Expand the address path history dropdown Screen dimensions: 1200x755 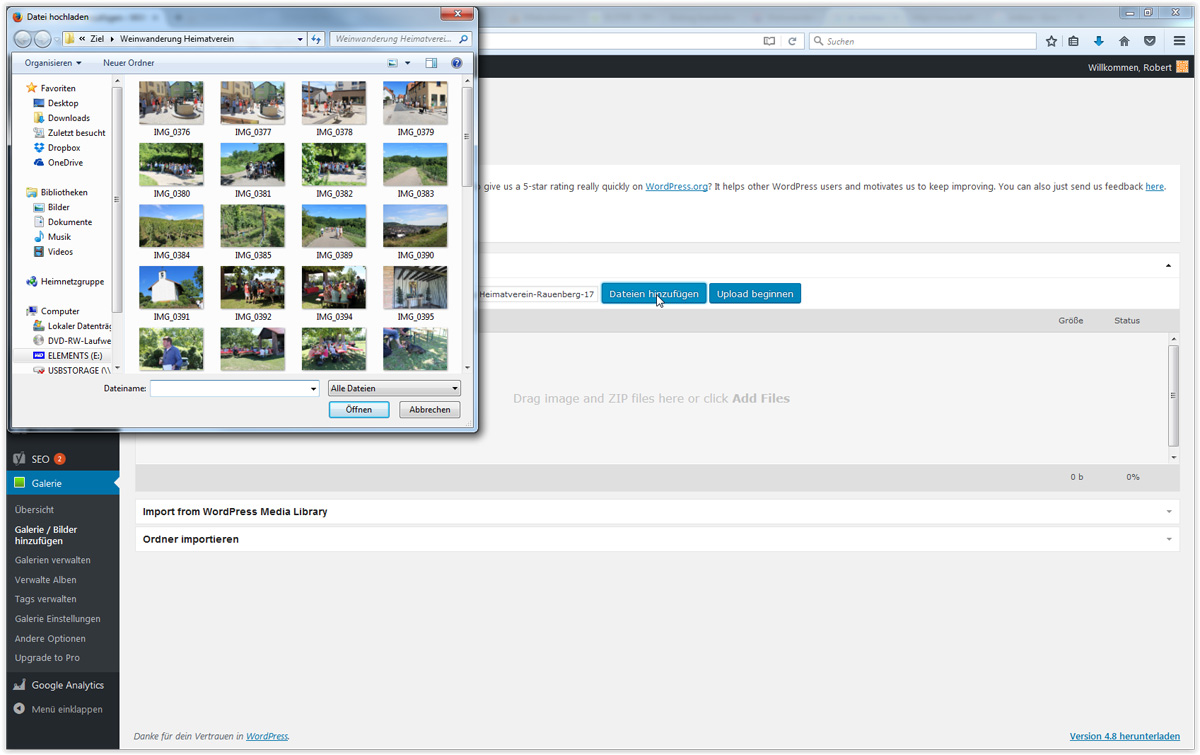[x=300, y=39]
